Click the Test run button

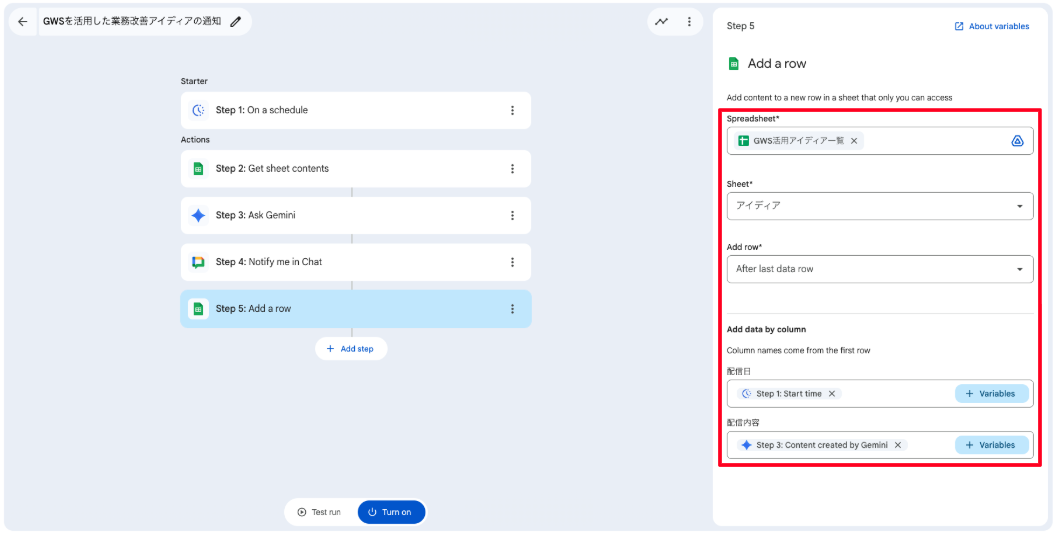319,512
